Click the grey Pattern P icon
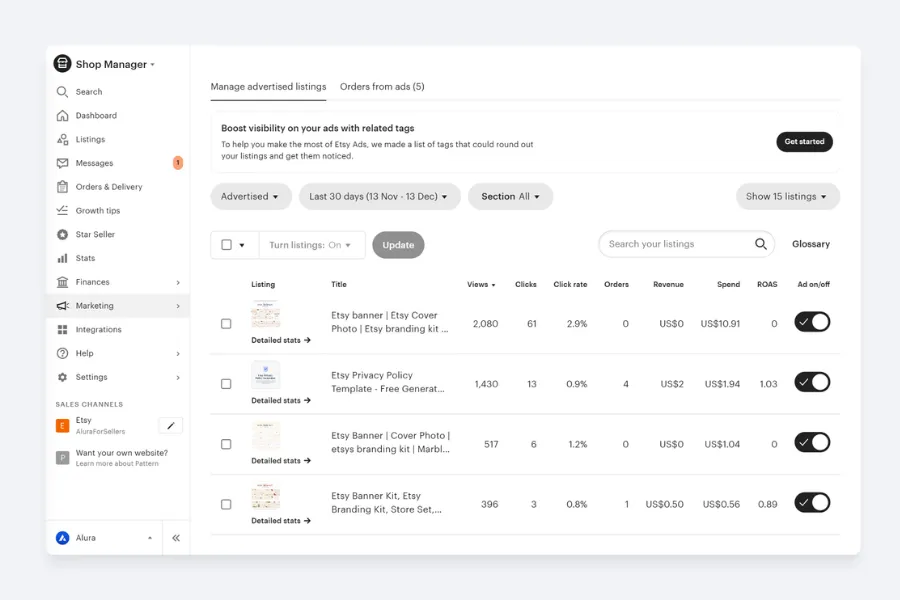900x600 pixels. pyautogui.click(x=62, y=458)
